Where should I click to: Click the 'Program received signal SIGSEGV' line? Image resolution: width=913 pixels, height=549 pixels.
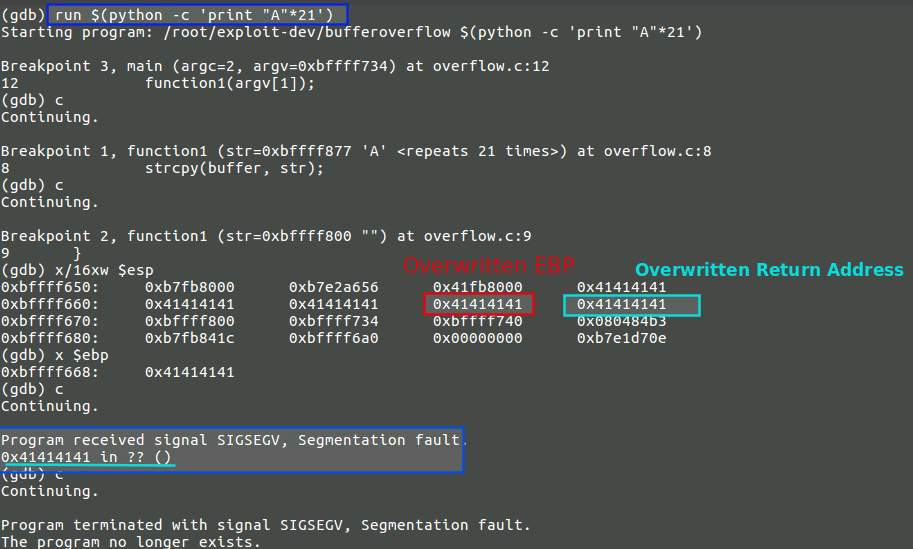tap(230, 440)
